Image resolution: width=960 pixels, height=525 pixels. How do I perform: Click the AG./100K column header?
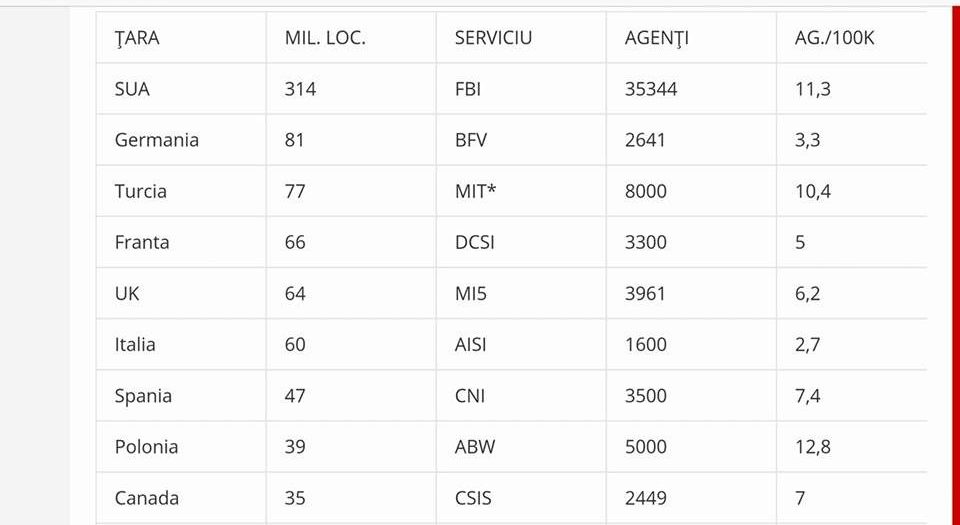point(834,38)
